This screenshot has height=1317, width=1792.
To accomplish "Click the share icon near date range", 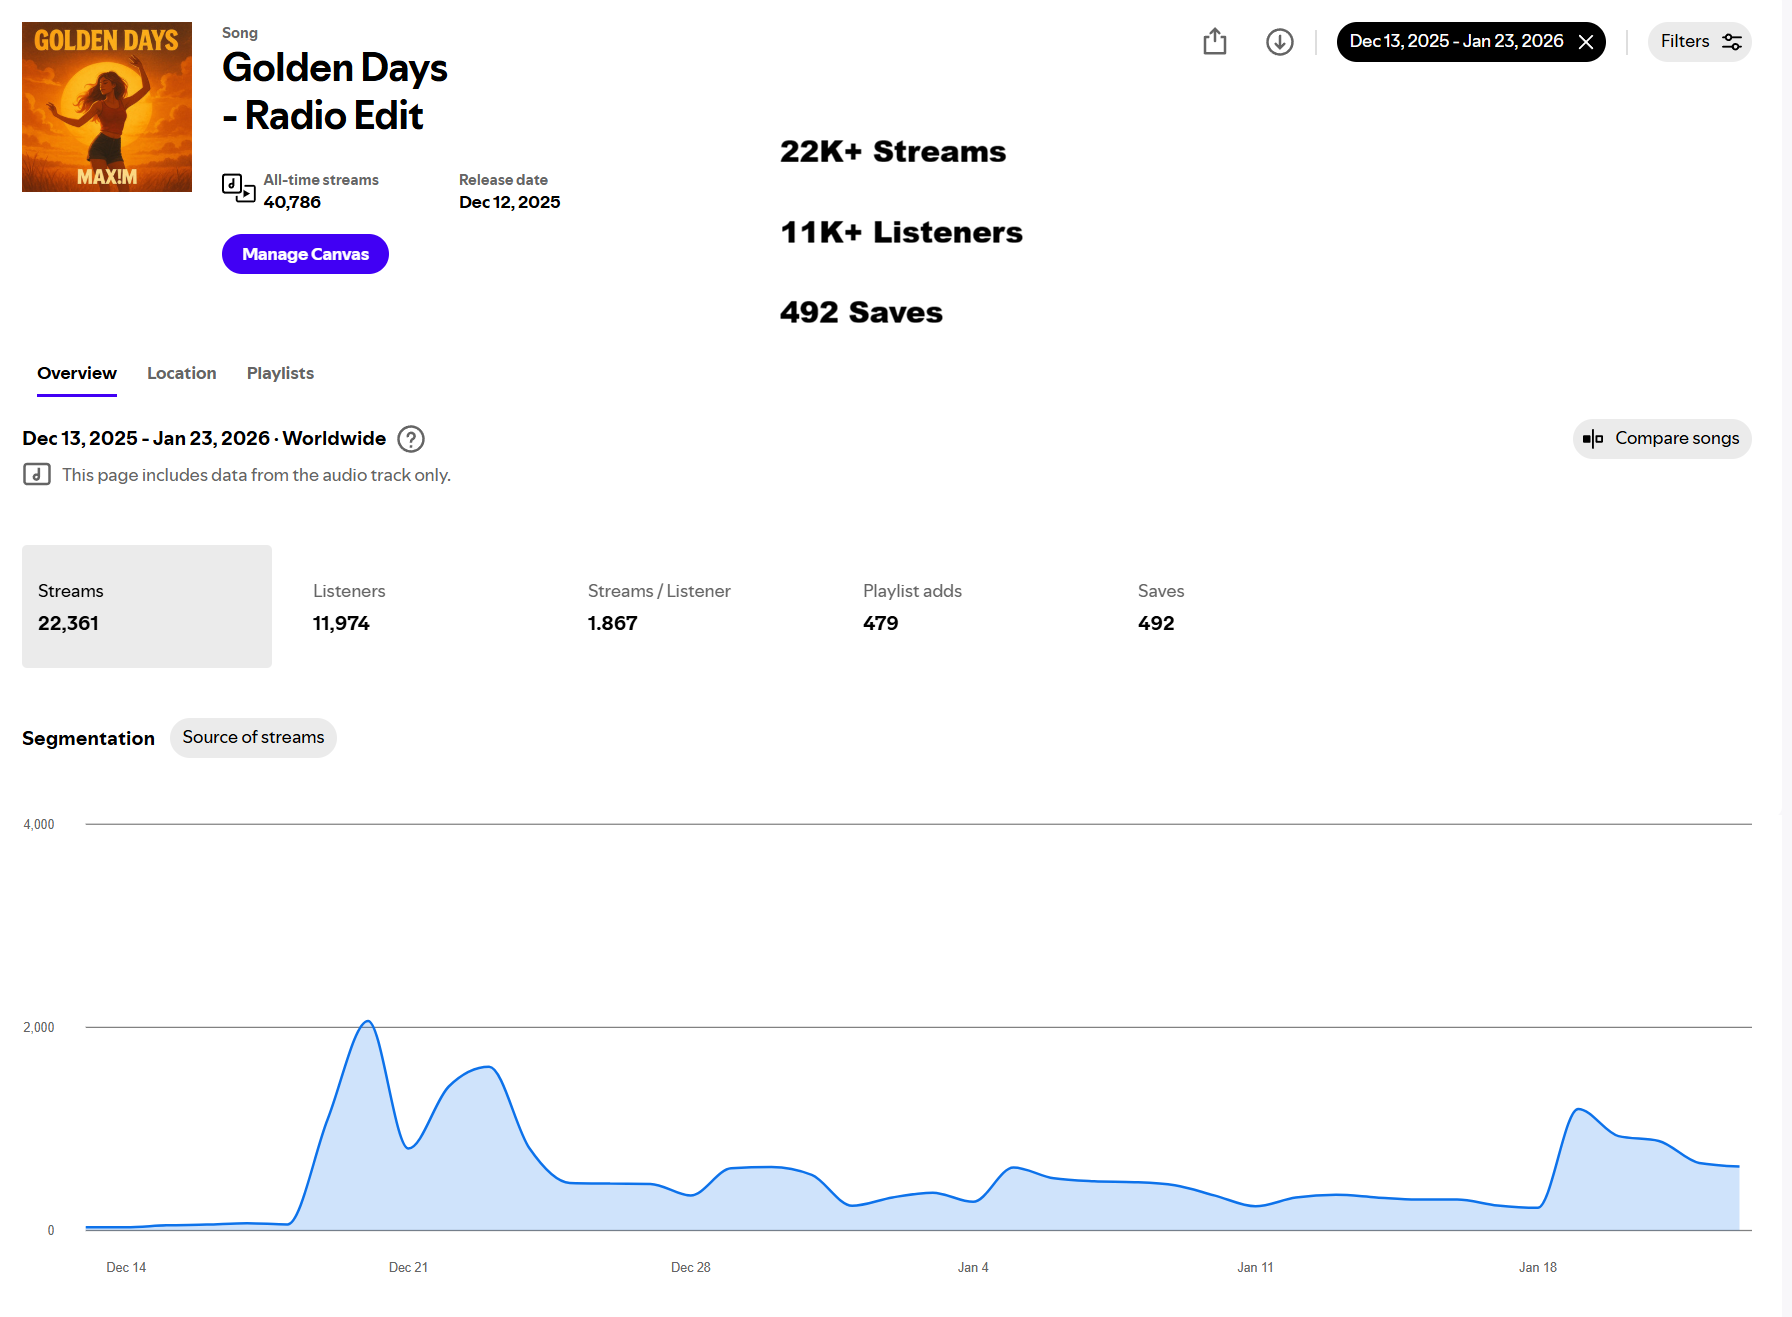I will pyautogui.click(x=1214, y=41).
